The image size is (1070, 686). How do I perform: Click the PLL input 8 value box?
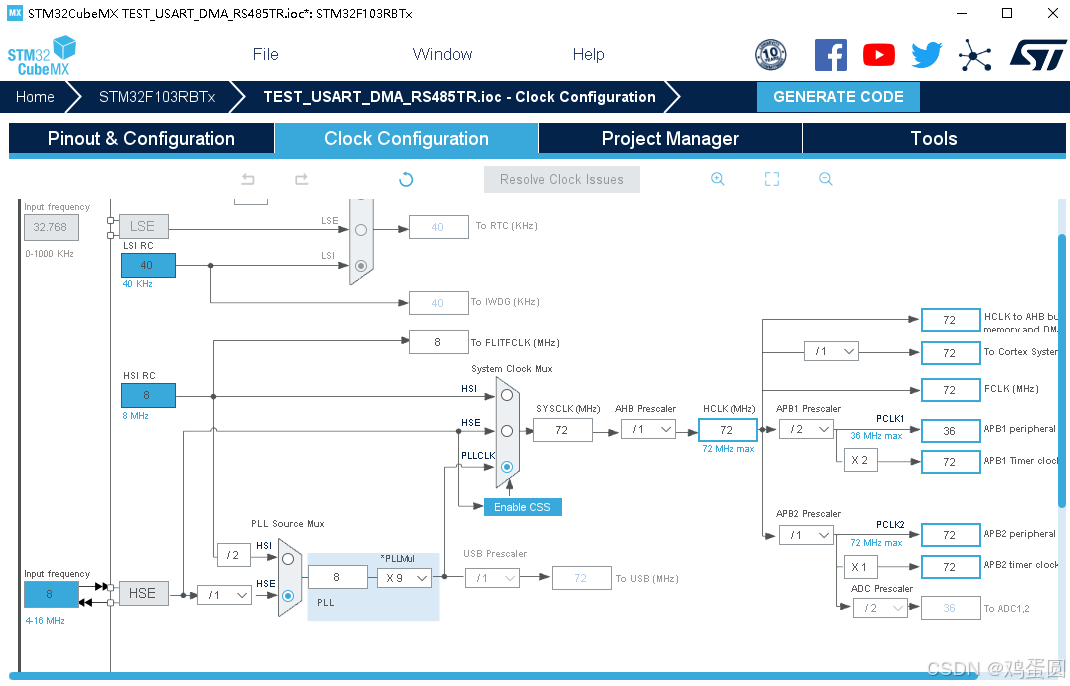tap(337, 577)
